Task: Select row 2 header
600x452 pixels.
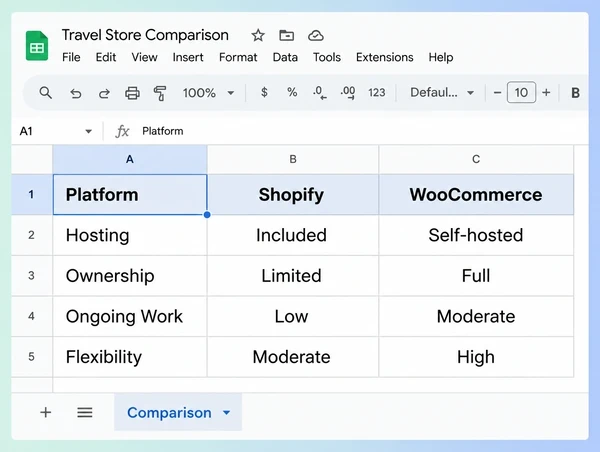Action: coord(32,235)
